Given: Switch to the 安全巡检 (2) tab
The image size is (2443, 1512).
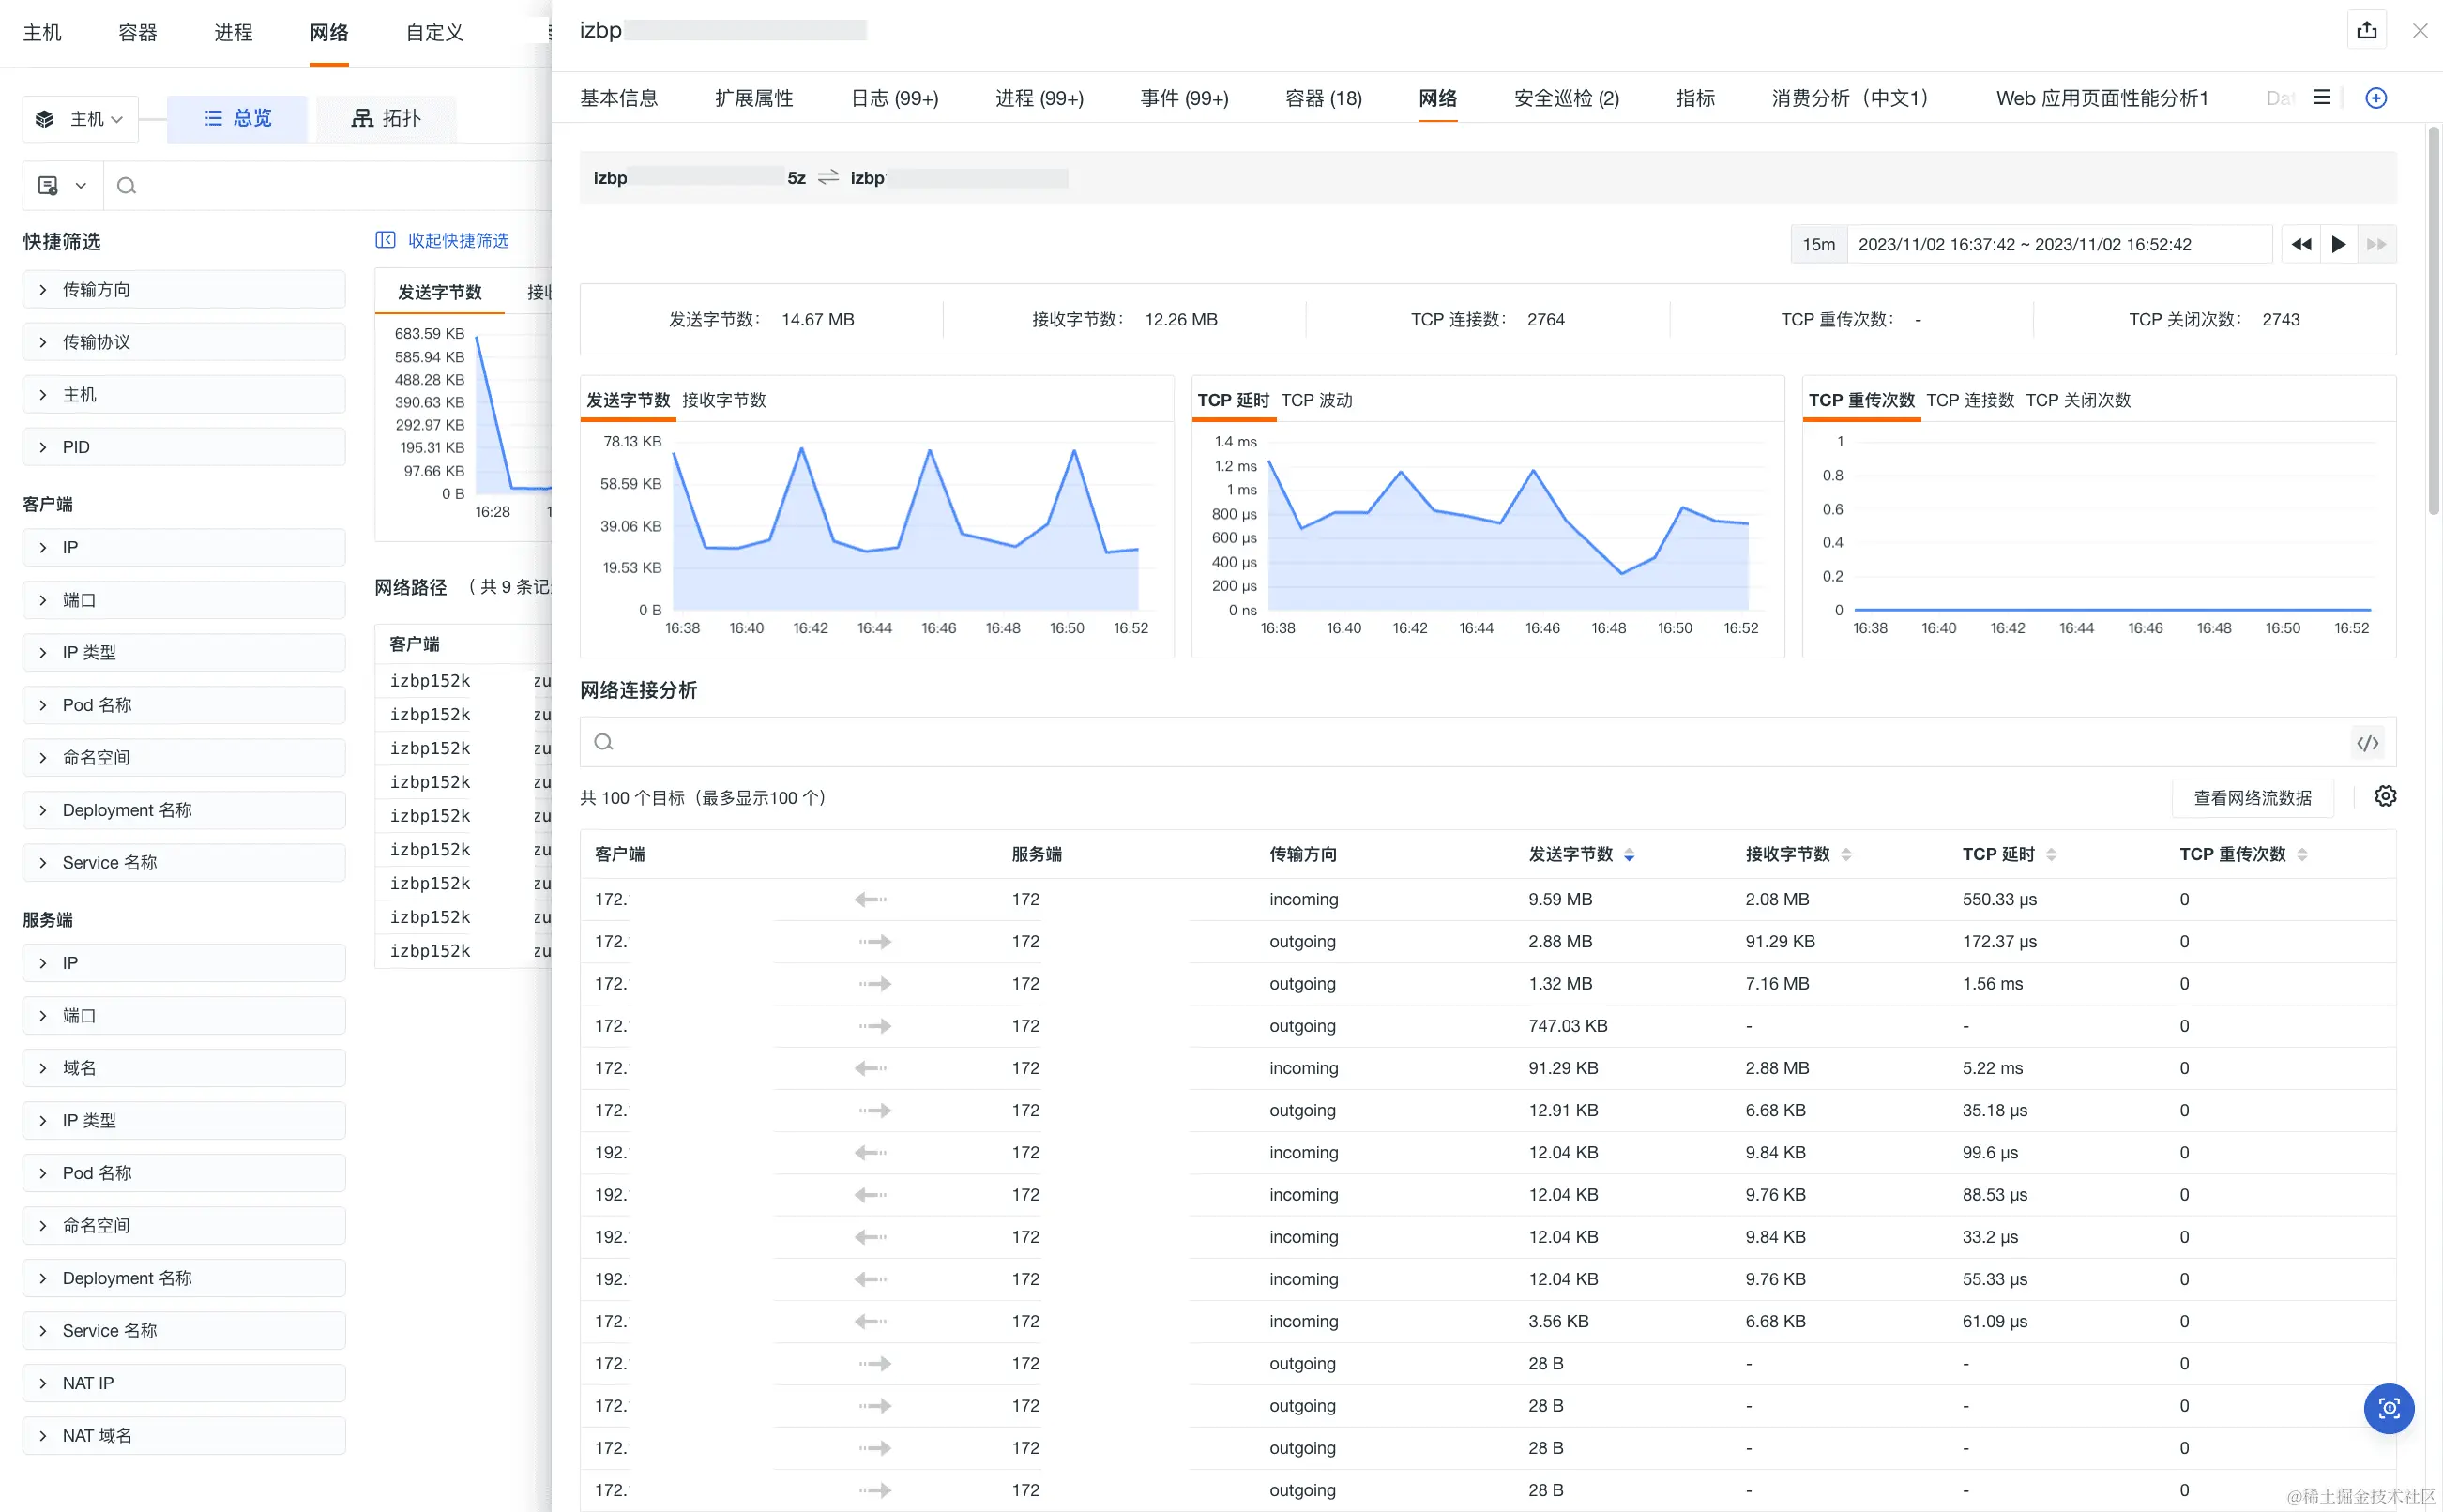Looking at the screenshot, I should click(1565, 98).
